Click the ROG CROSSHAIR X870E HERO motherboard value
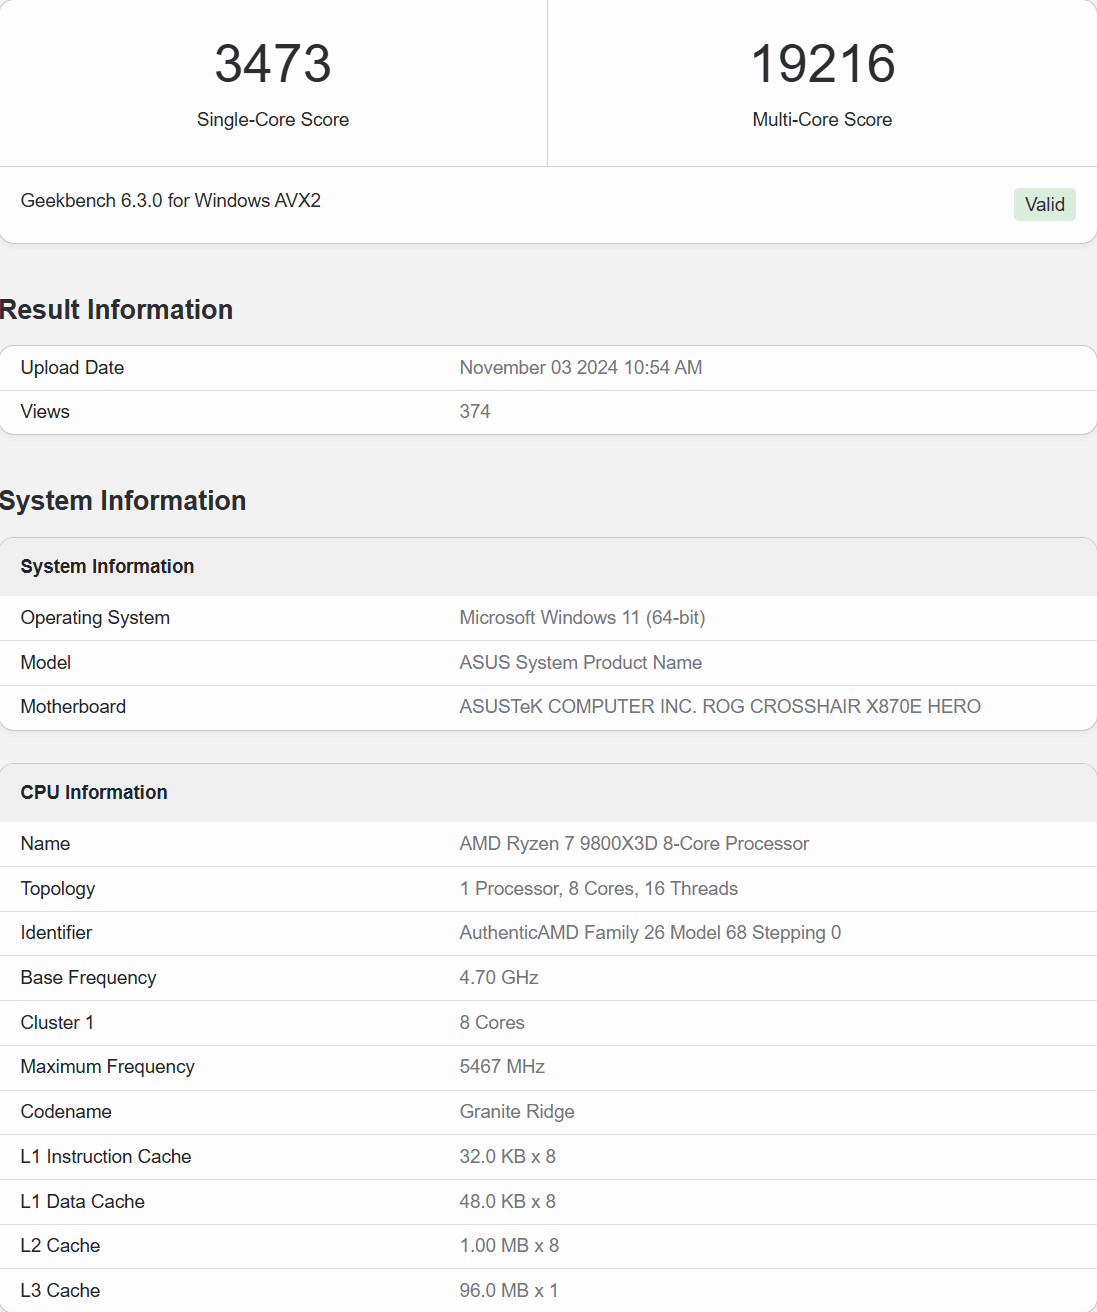 (719, 707)
